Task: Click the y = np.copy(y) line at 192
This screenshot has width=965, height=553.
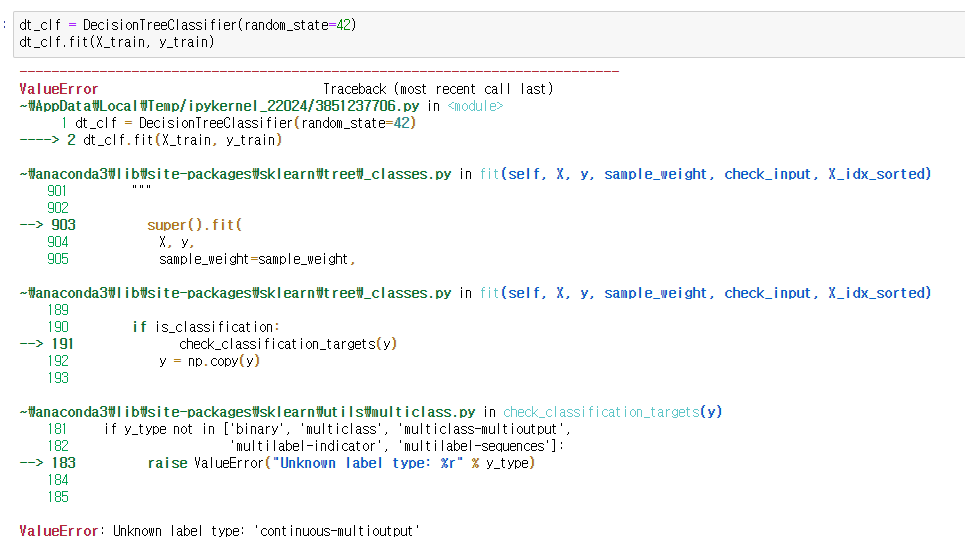Action: (x=209, y=361)
